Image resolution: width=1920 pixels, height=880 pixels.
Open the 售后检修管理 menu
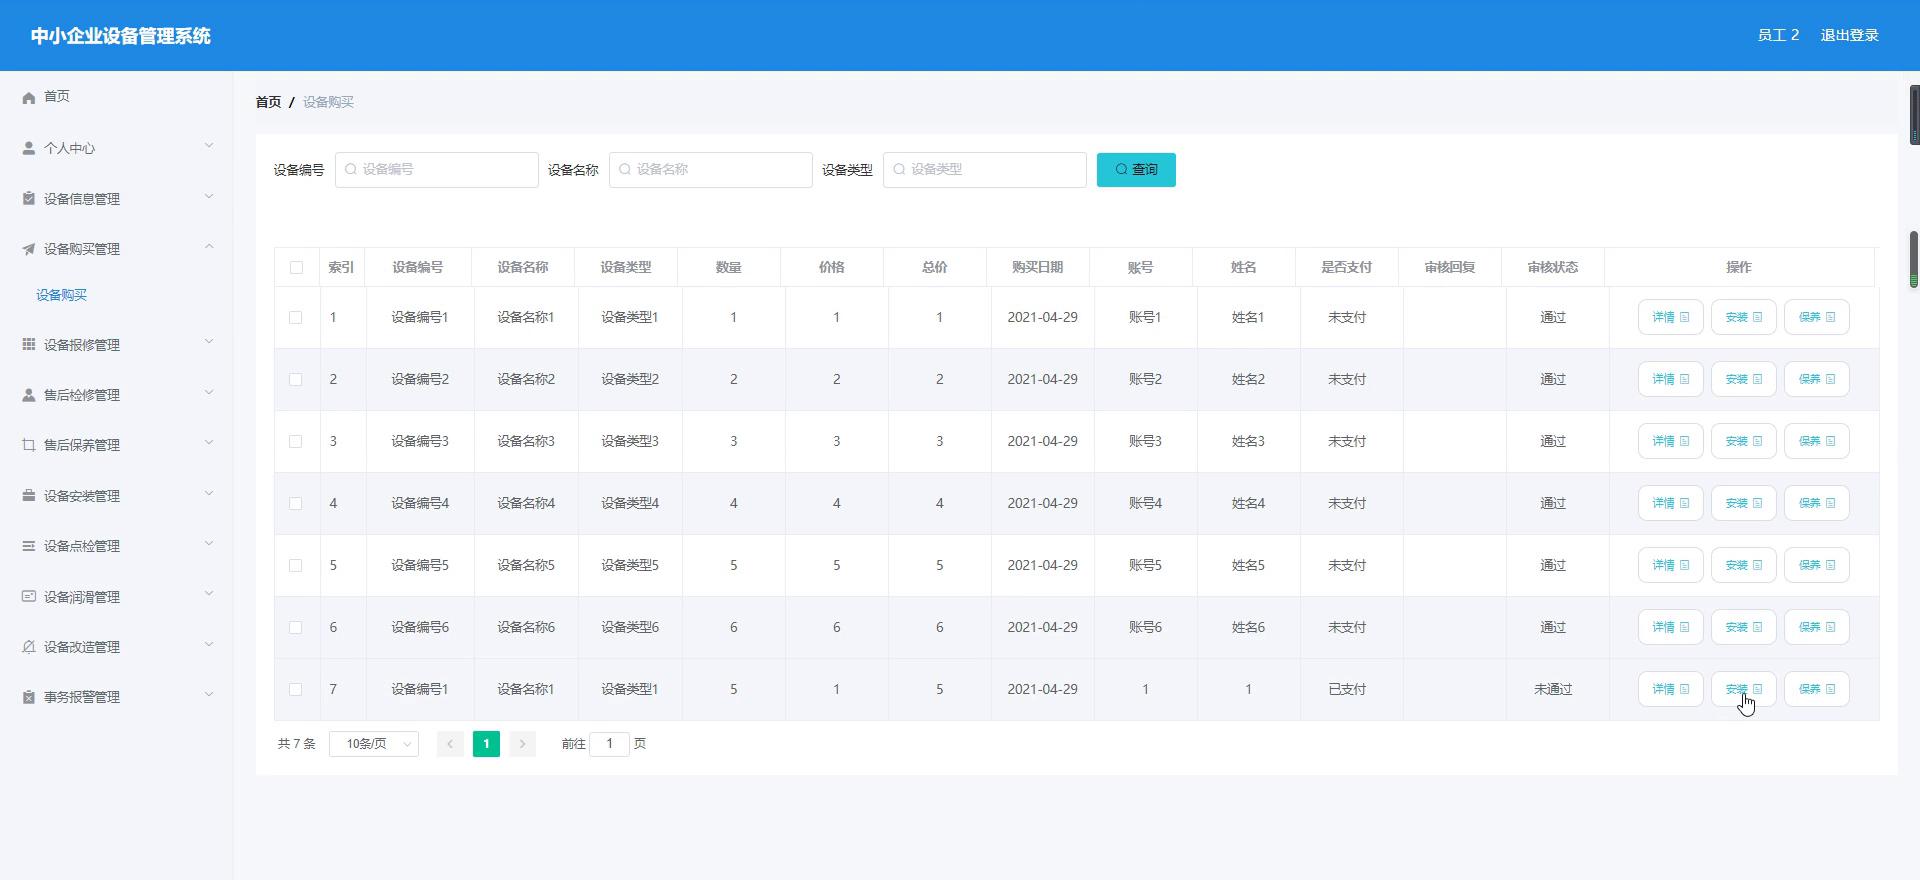pos(82,395)
